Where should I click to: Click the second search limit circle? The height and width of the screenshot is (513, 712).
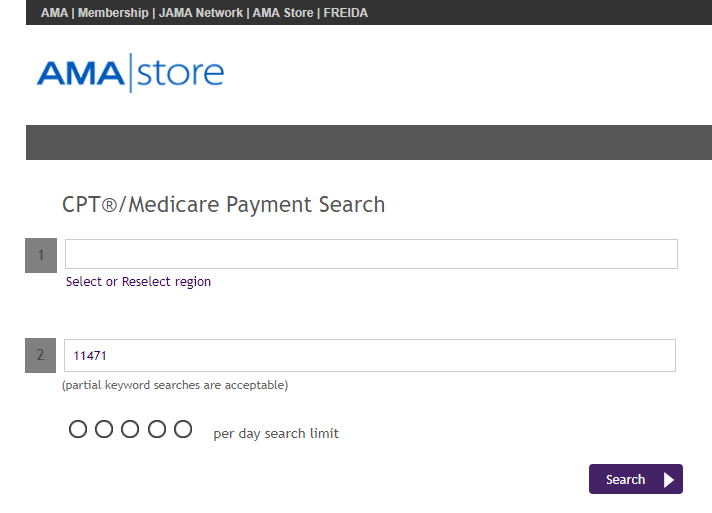click(104, 429)
